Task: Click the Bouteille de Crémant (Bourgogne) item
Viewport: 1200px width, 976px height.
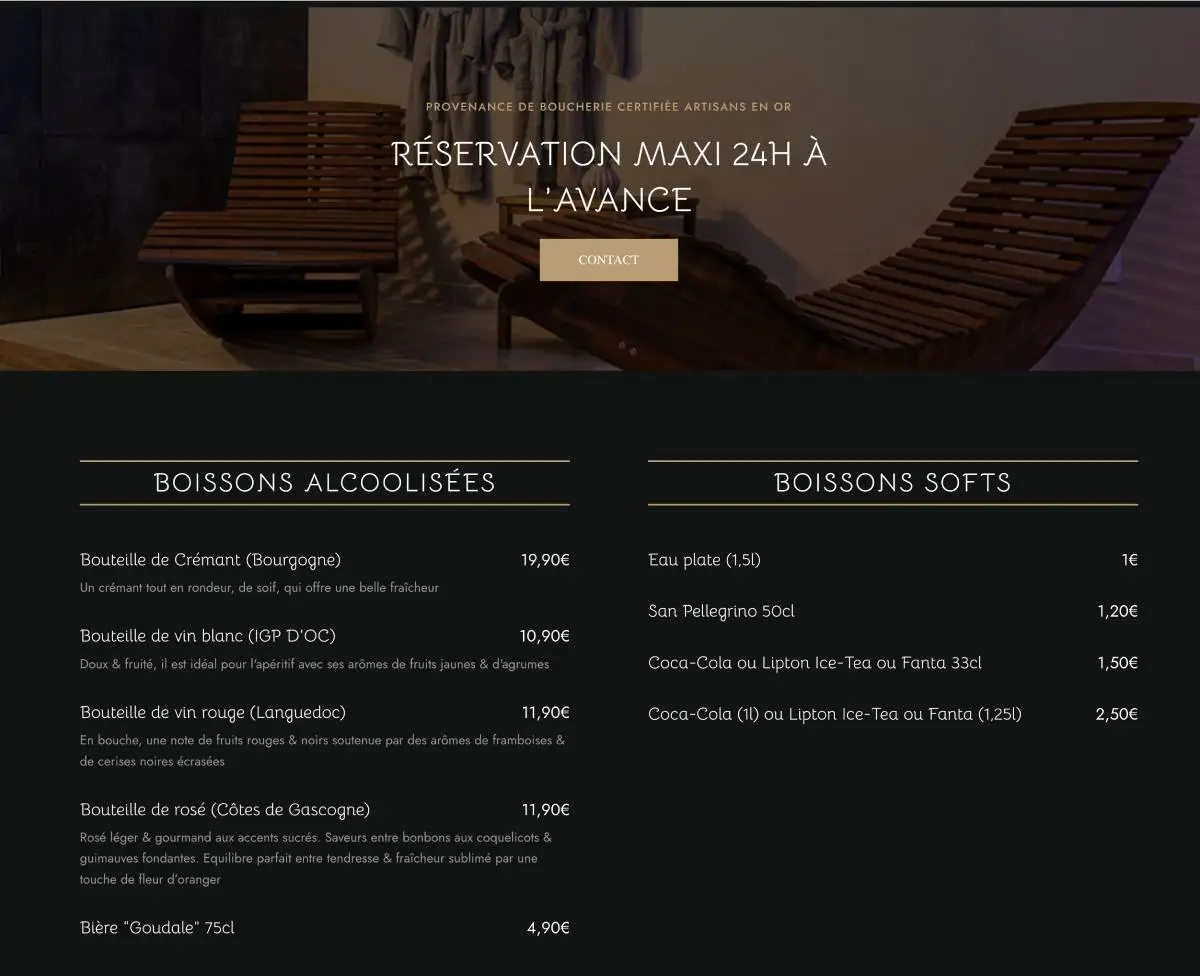Action: 210,560
